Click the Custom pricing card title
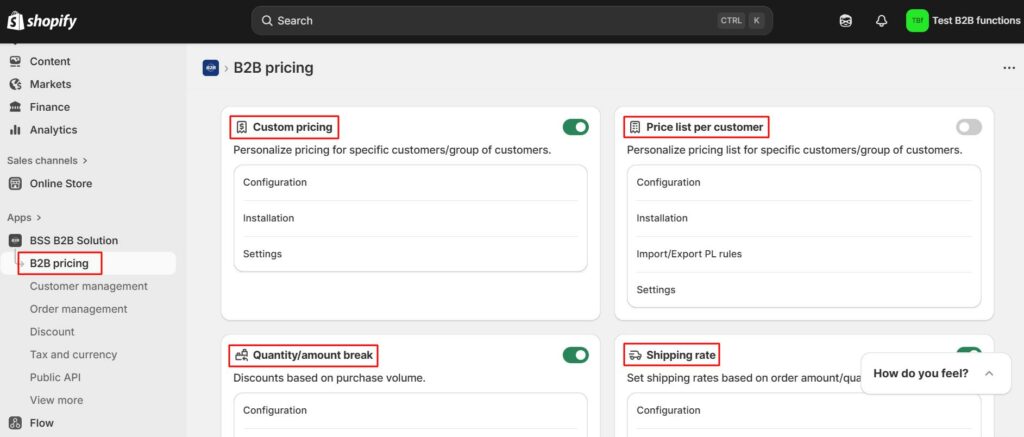The height and width of the screenshot is (437, 1024). 293,127
